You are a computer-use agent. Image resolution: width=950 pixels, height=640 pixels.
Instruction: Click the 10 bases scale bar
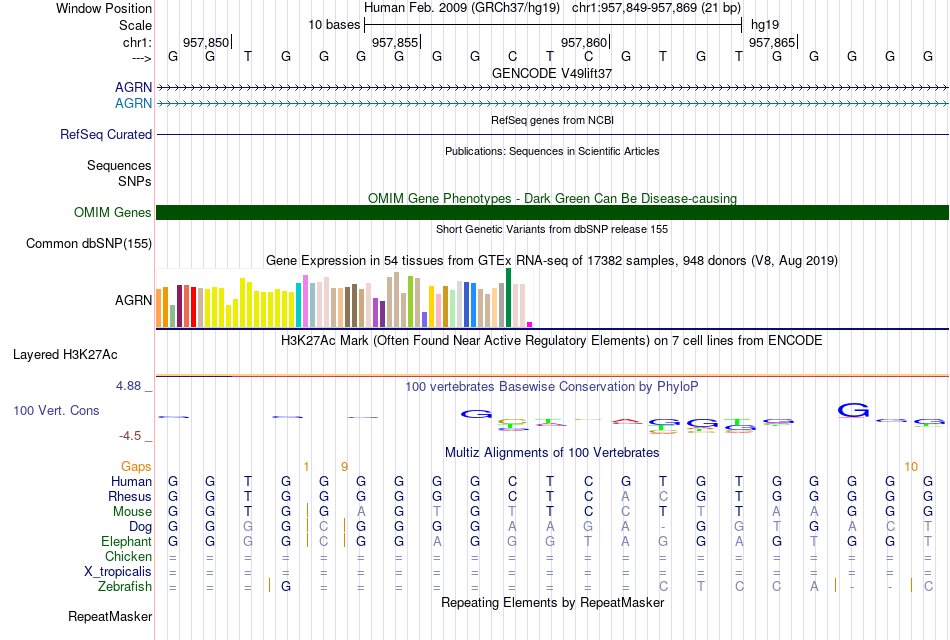(x=553, y=25)
